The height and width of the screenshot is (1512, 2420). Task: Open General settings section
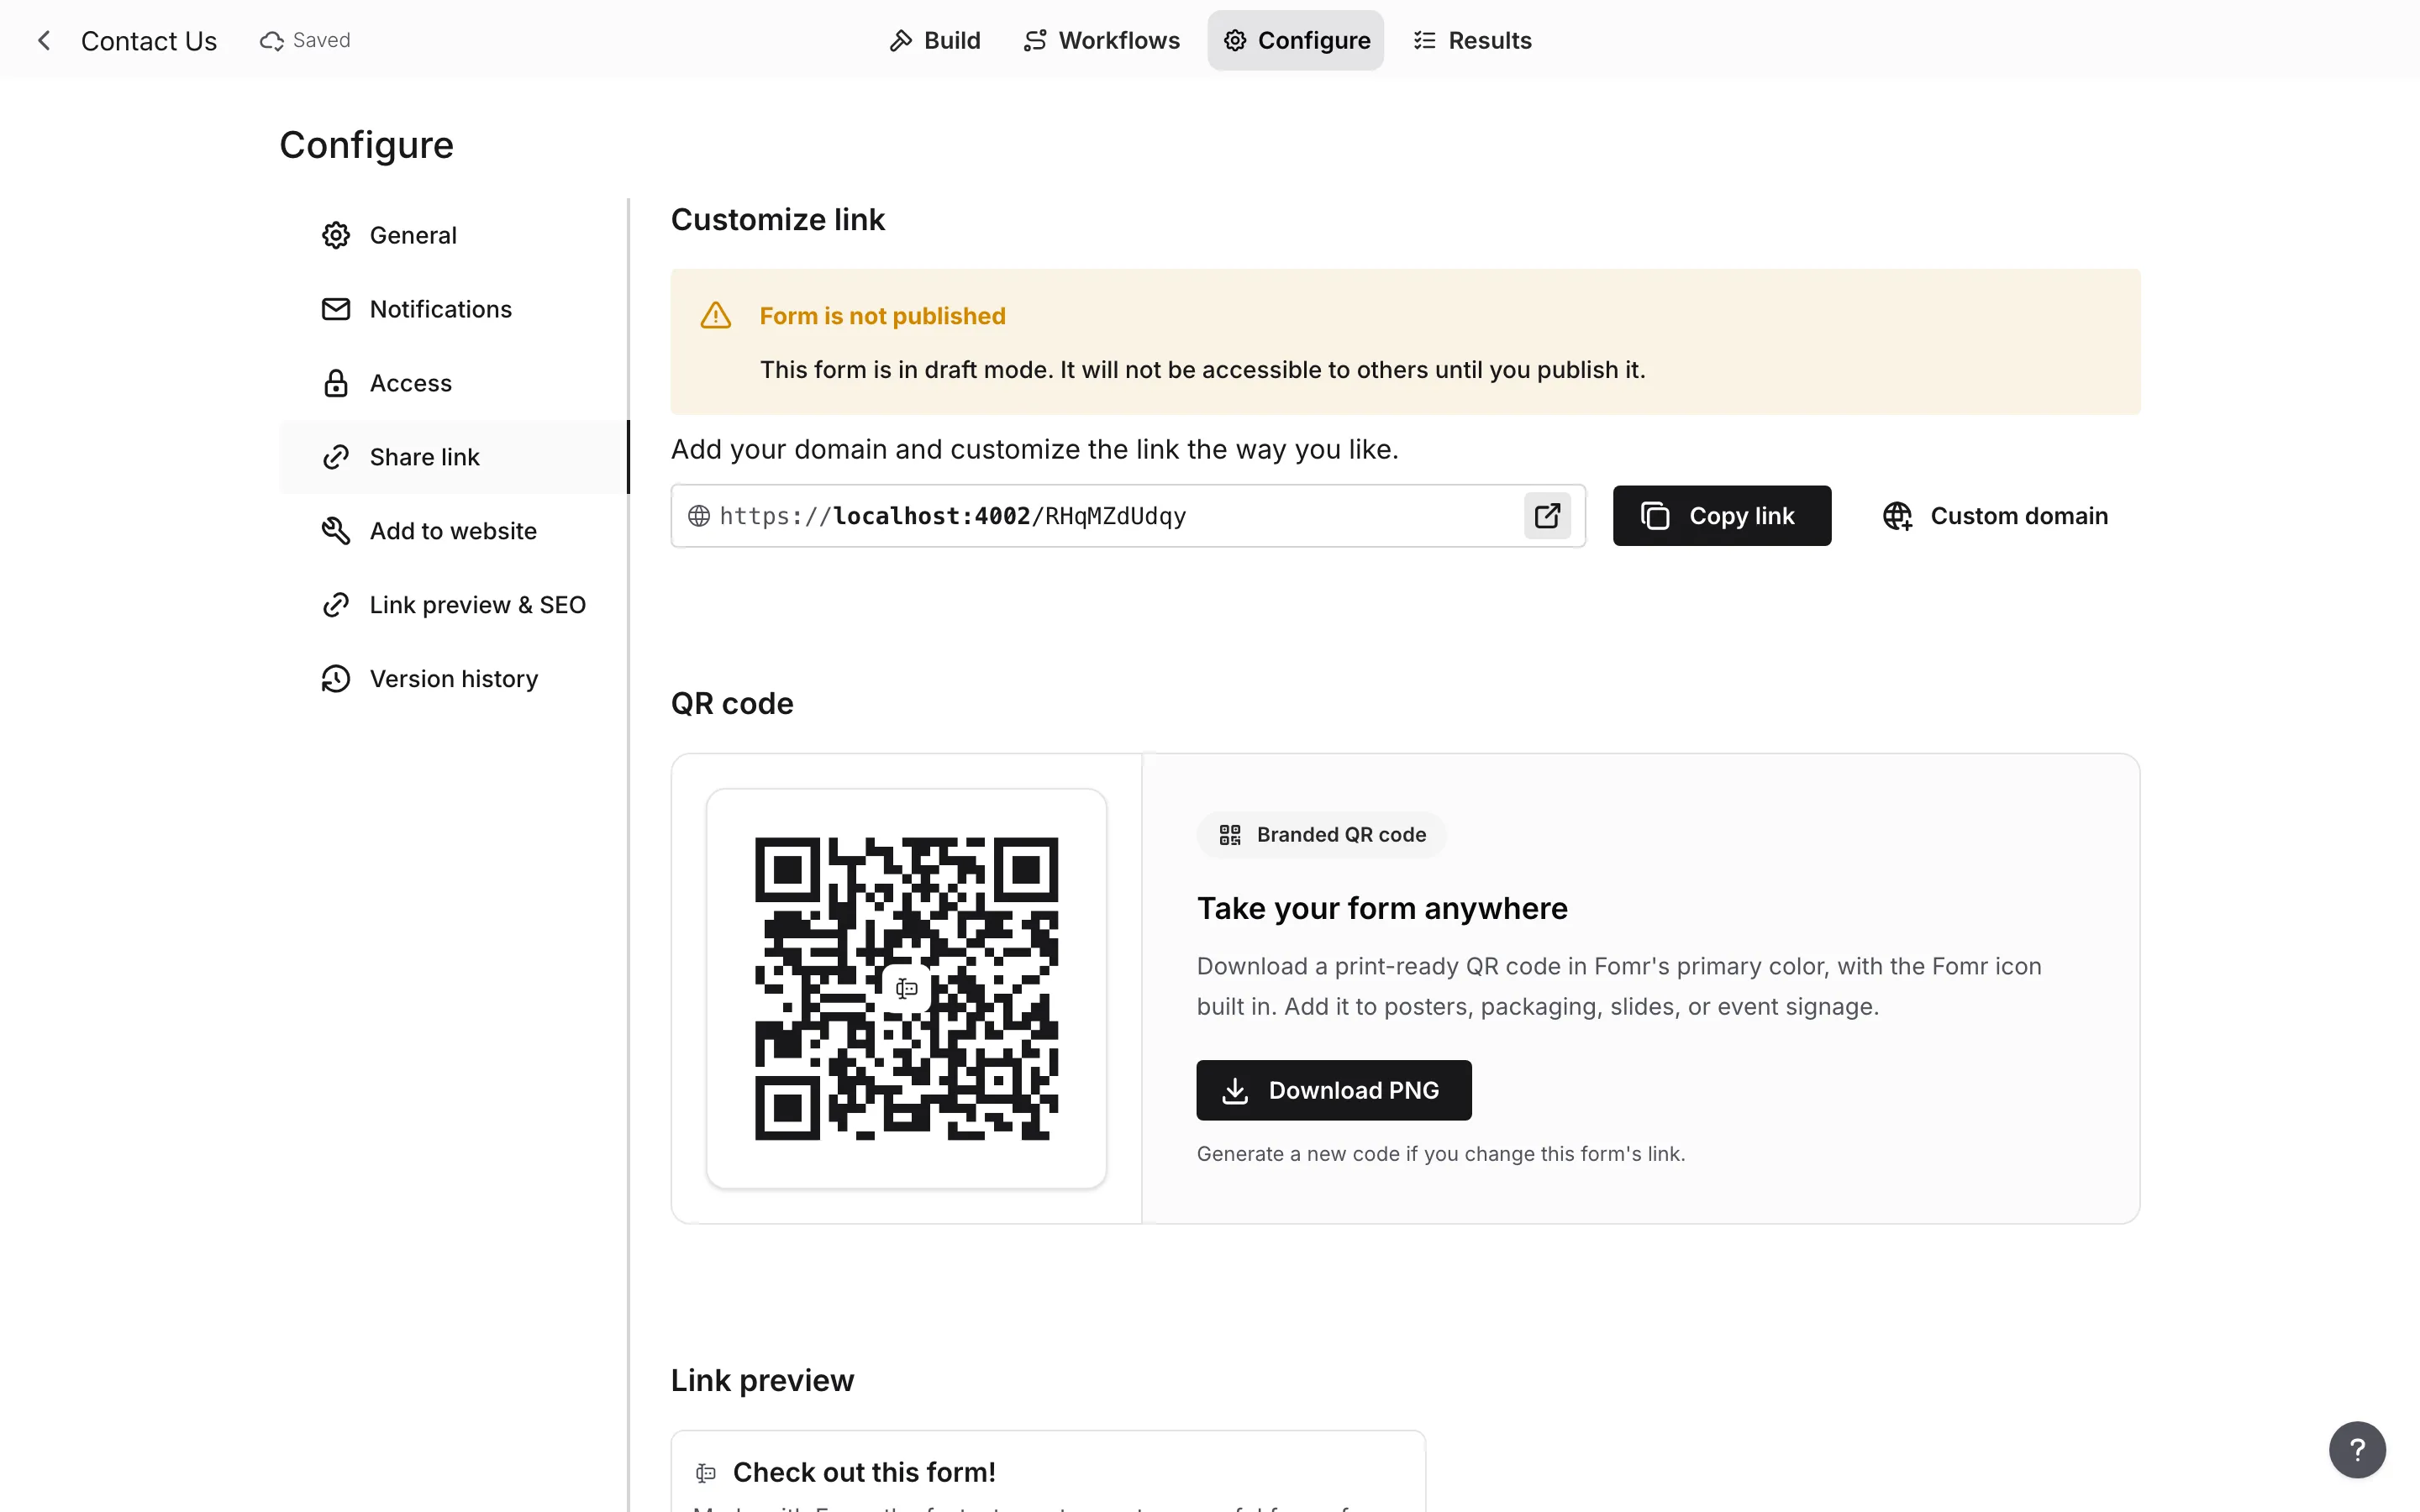tap(454, 235)
